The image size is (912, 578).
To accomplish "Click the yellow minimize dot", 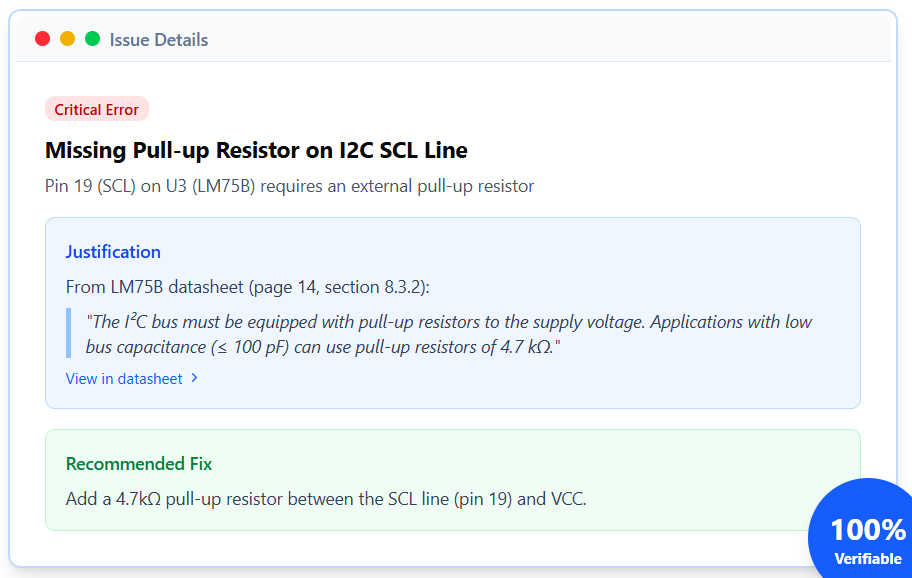I will pyautogui.click(x=67, y=39).
